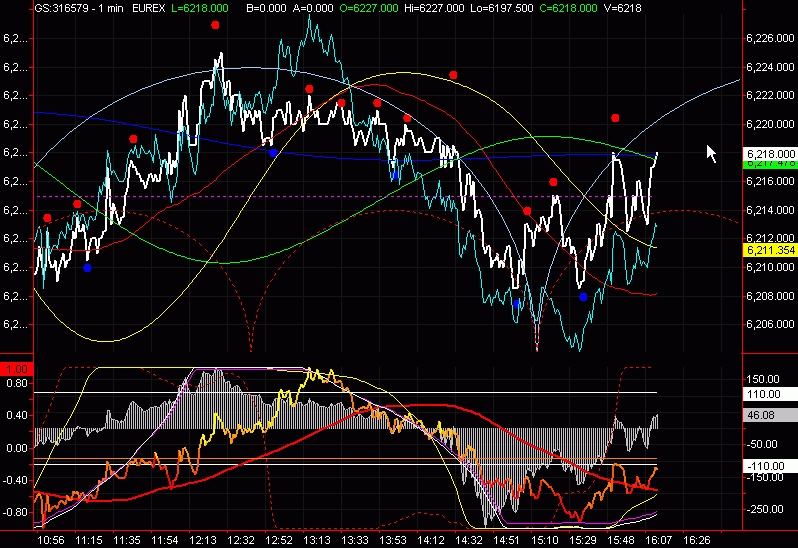Click the 6,222.000 price axis label
798x548 pixels.
770,95
